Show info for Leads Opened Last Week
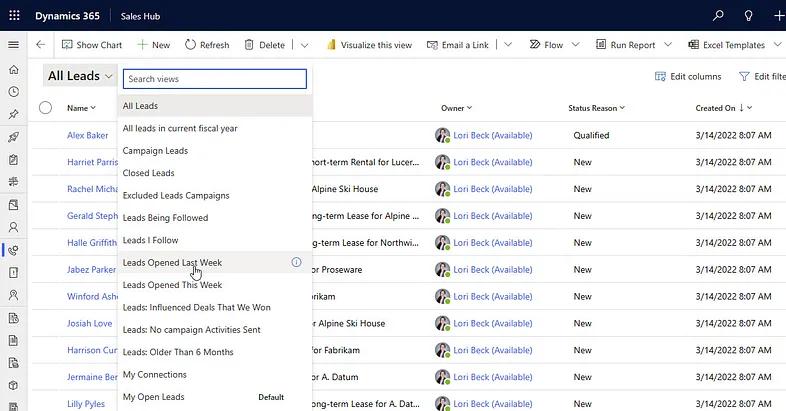This screenshot has height=411, width=786. pos(296,262)
